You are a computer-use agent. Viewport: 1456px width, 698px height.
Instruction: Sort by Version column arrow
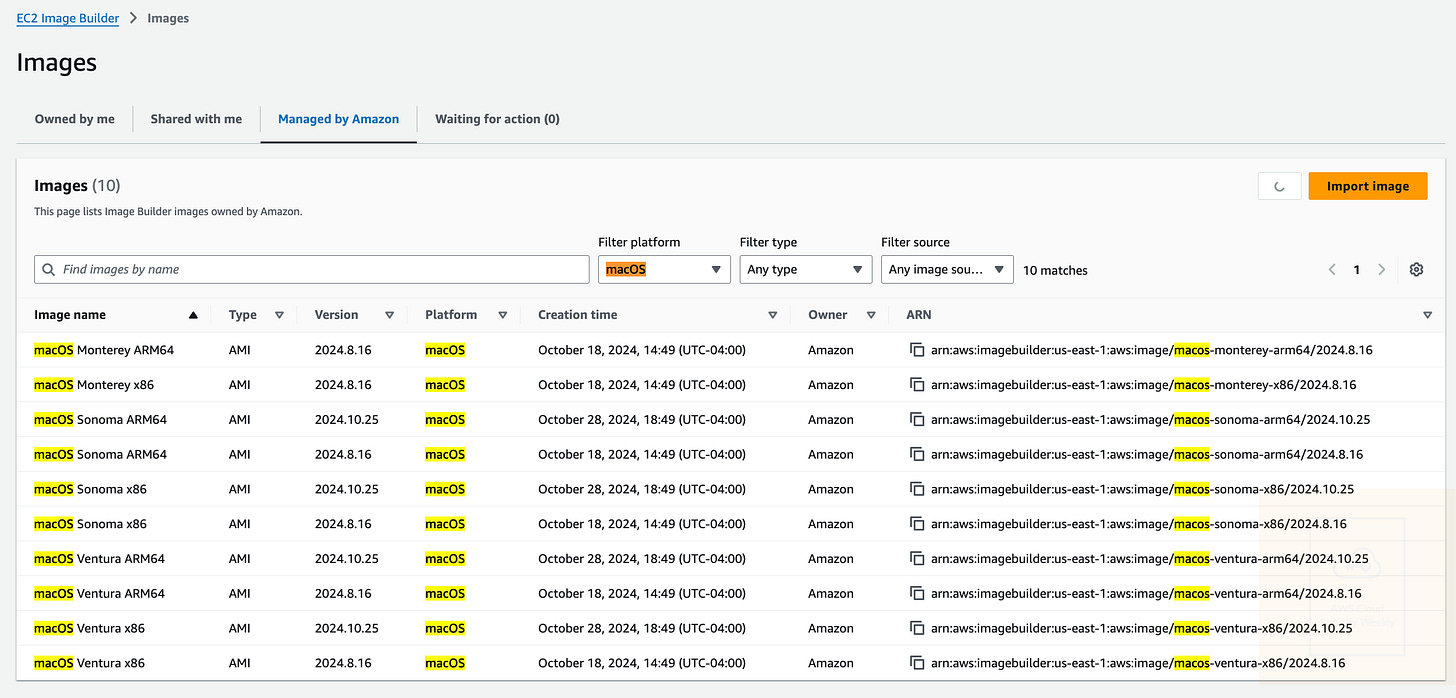click(x=389, y=315)
